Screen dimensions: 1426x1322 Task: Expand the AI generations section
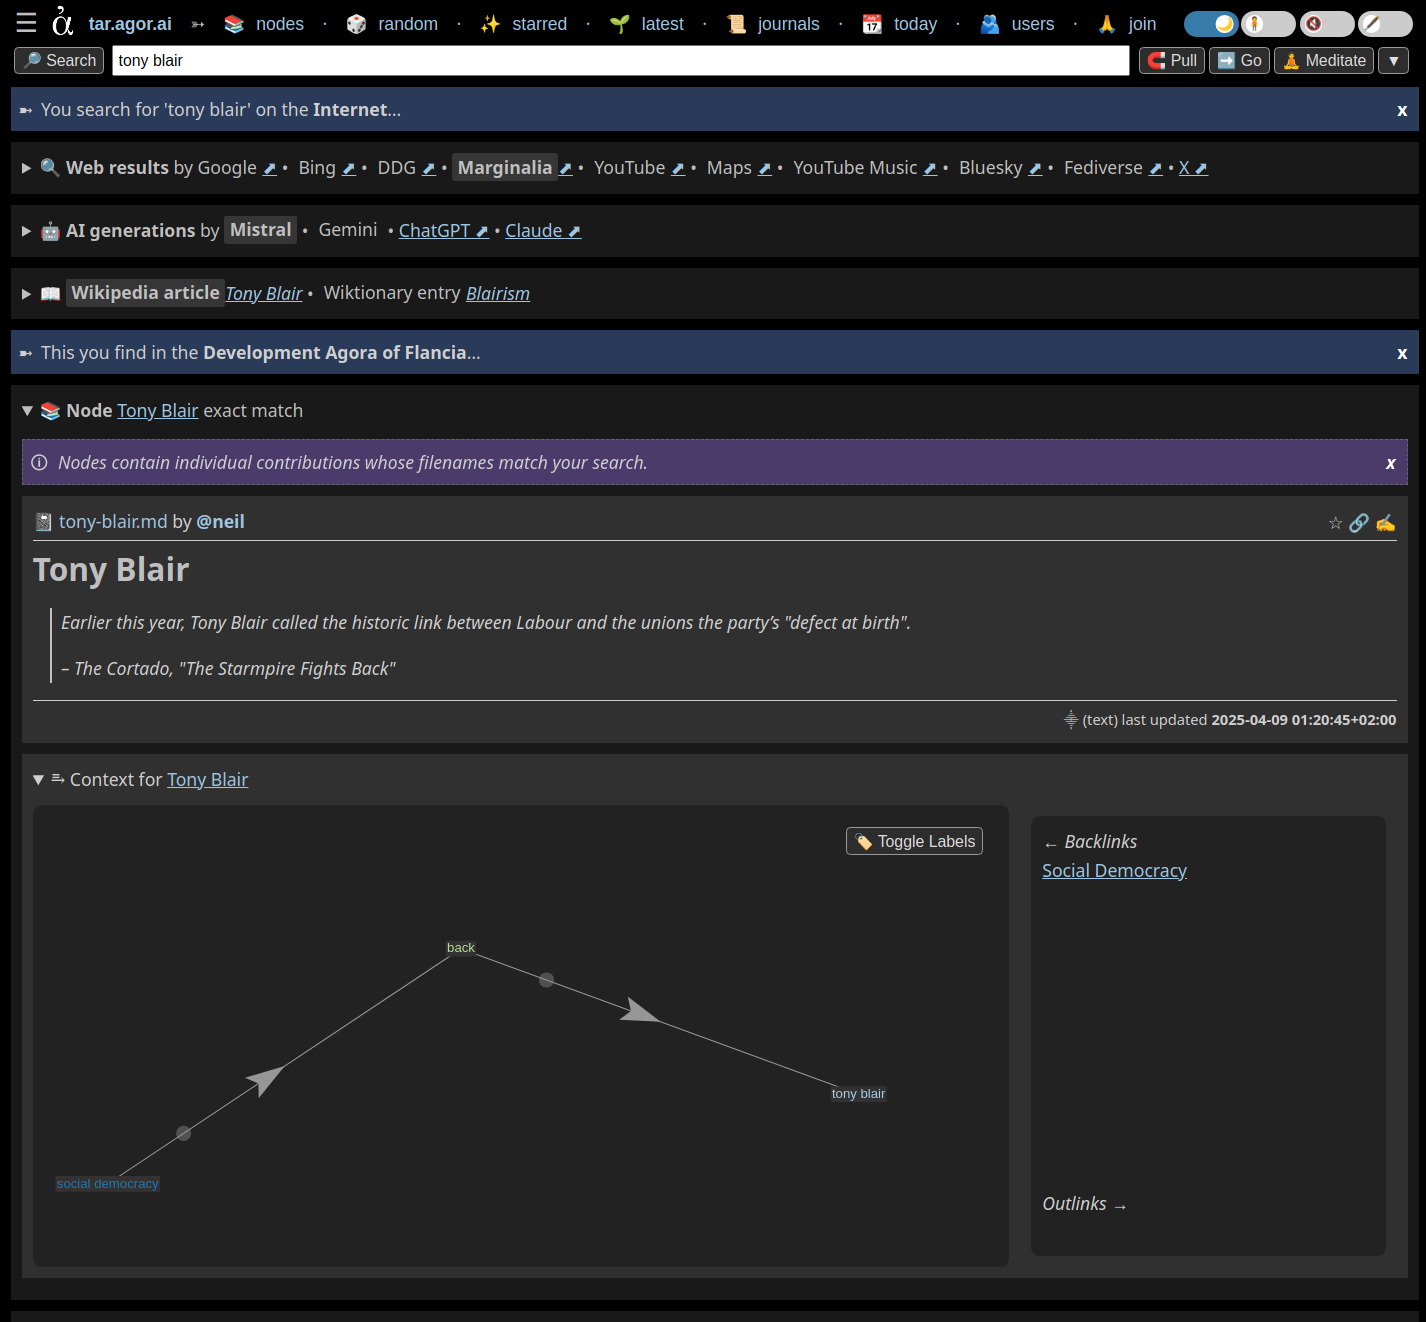point(27,231)
